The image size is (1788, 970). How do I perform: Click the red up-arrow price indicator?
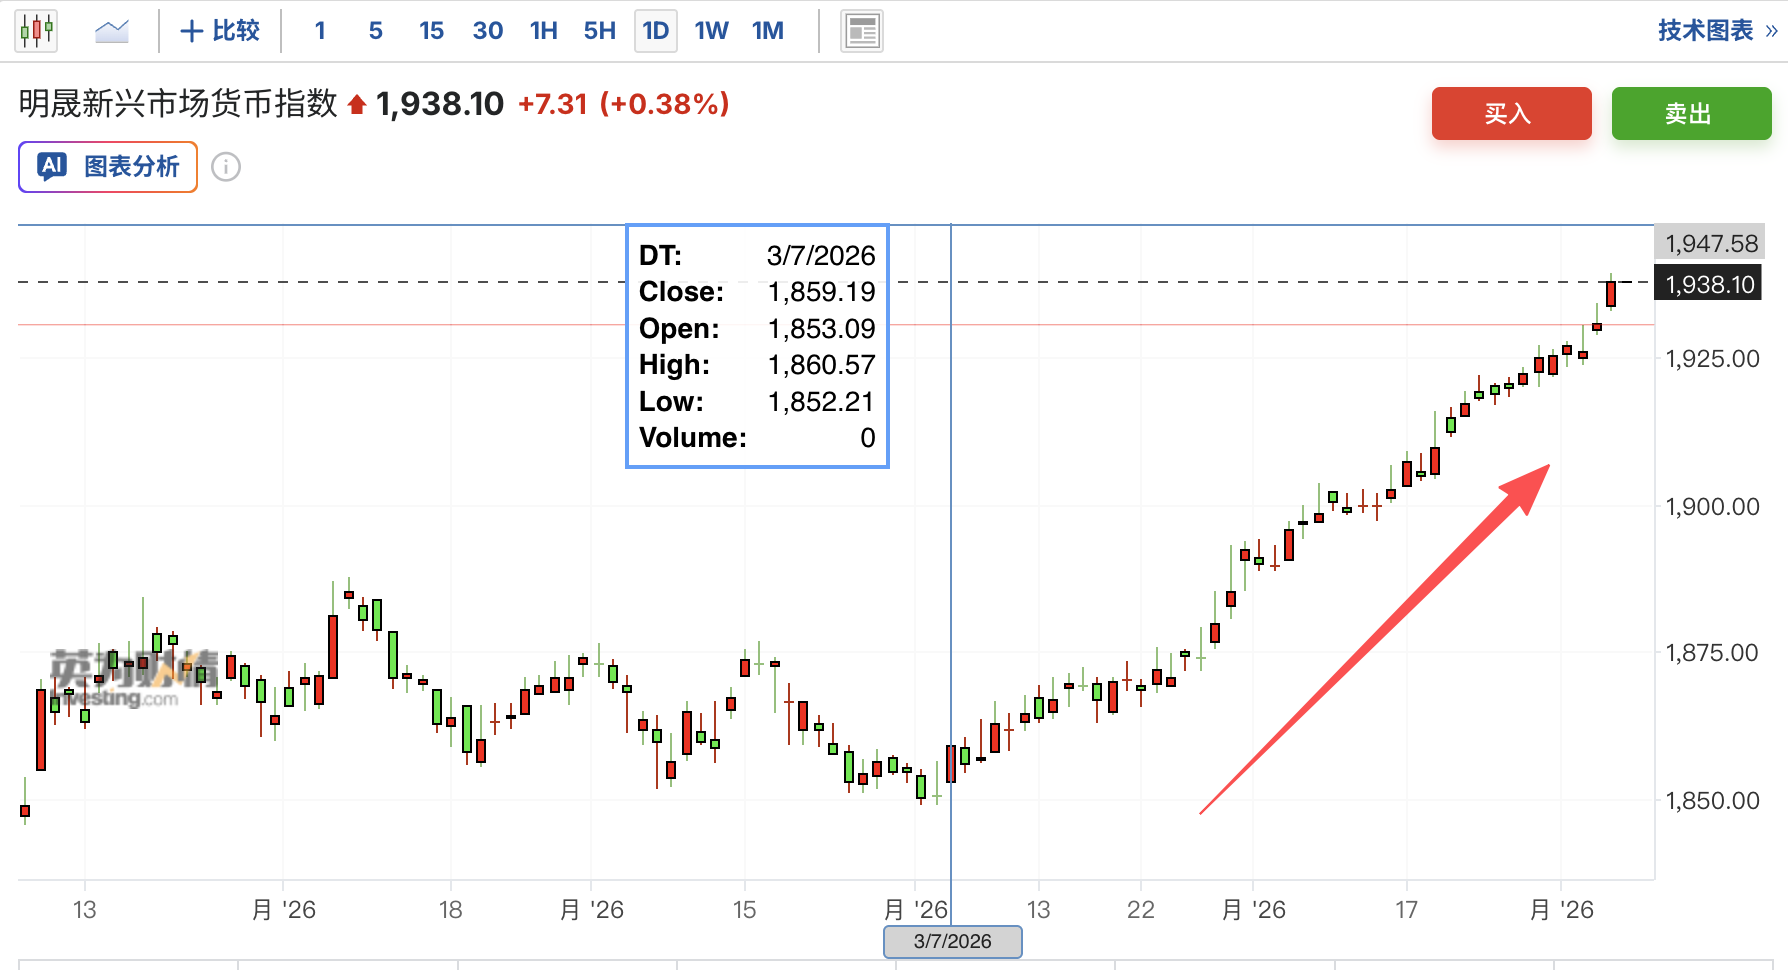click(357, 105)
